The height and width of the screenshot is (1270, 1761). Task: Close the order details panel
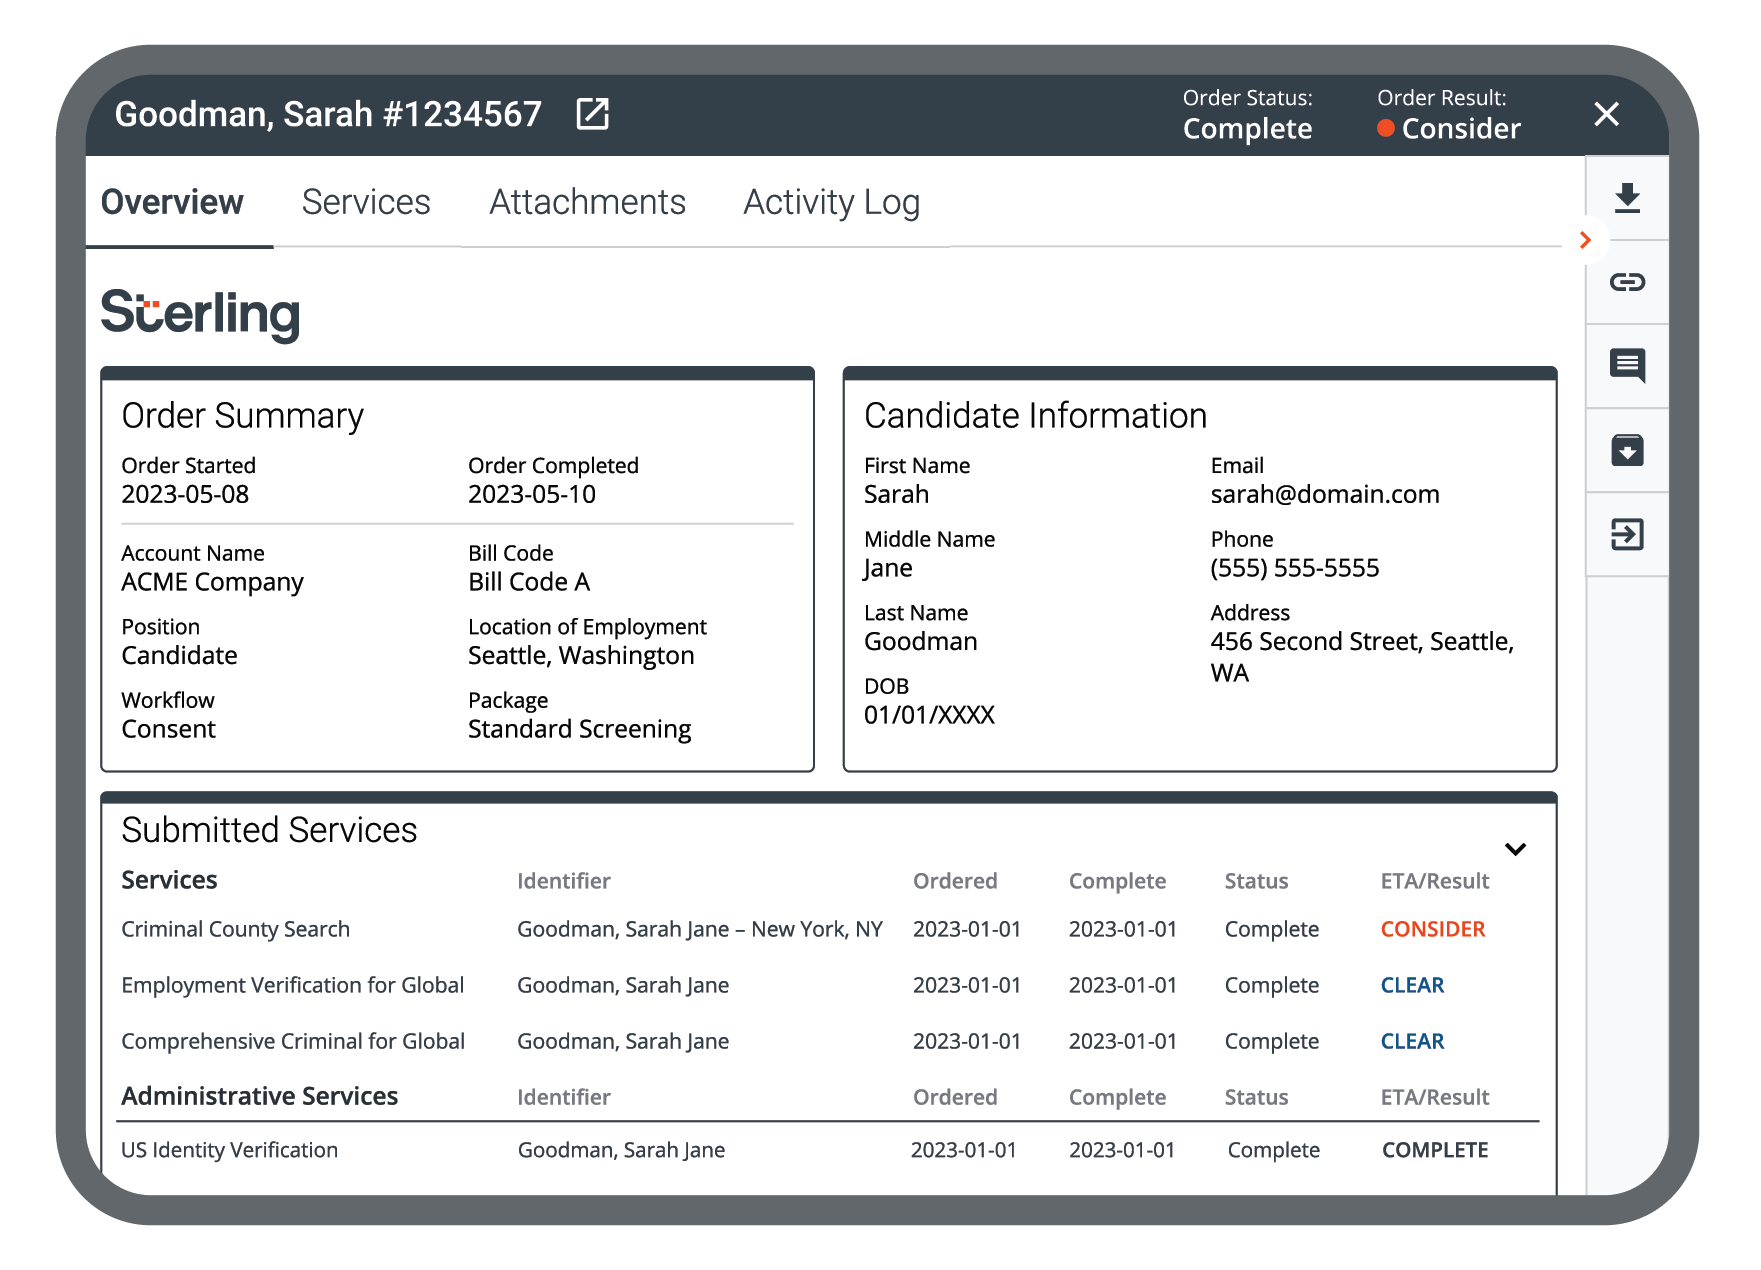pyautogui.click(x=1606, y=114)
